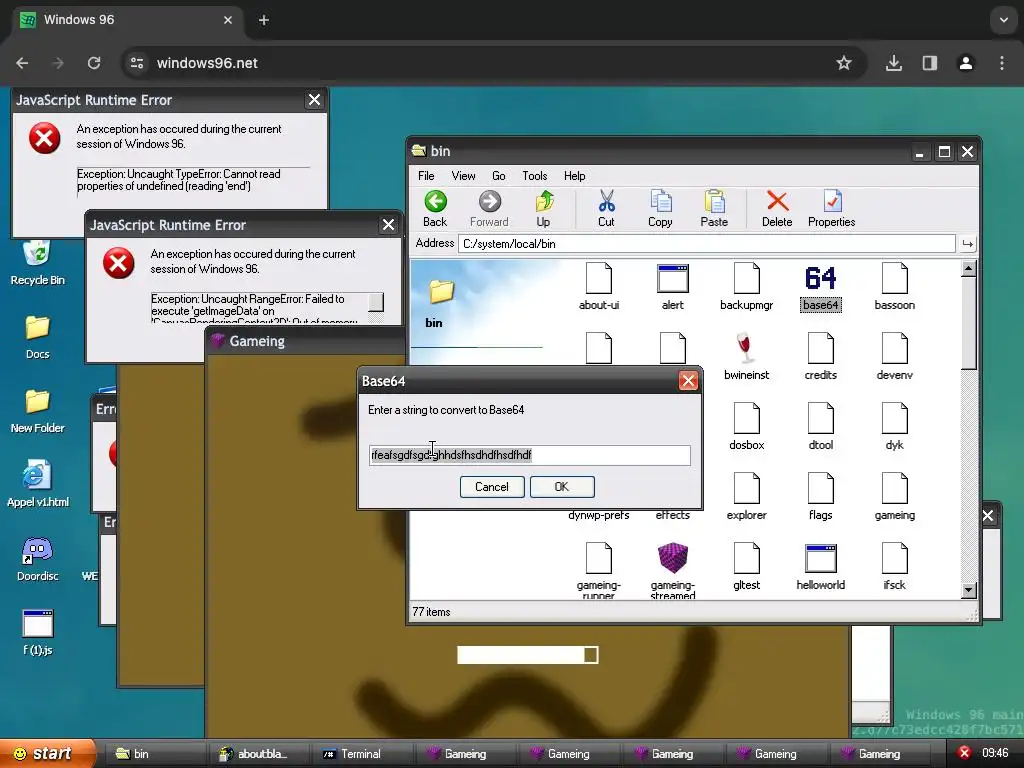Click the Gameing window slider handle
Viewport: 1024px width, 768px height.
tap(590, 655)
